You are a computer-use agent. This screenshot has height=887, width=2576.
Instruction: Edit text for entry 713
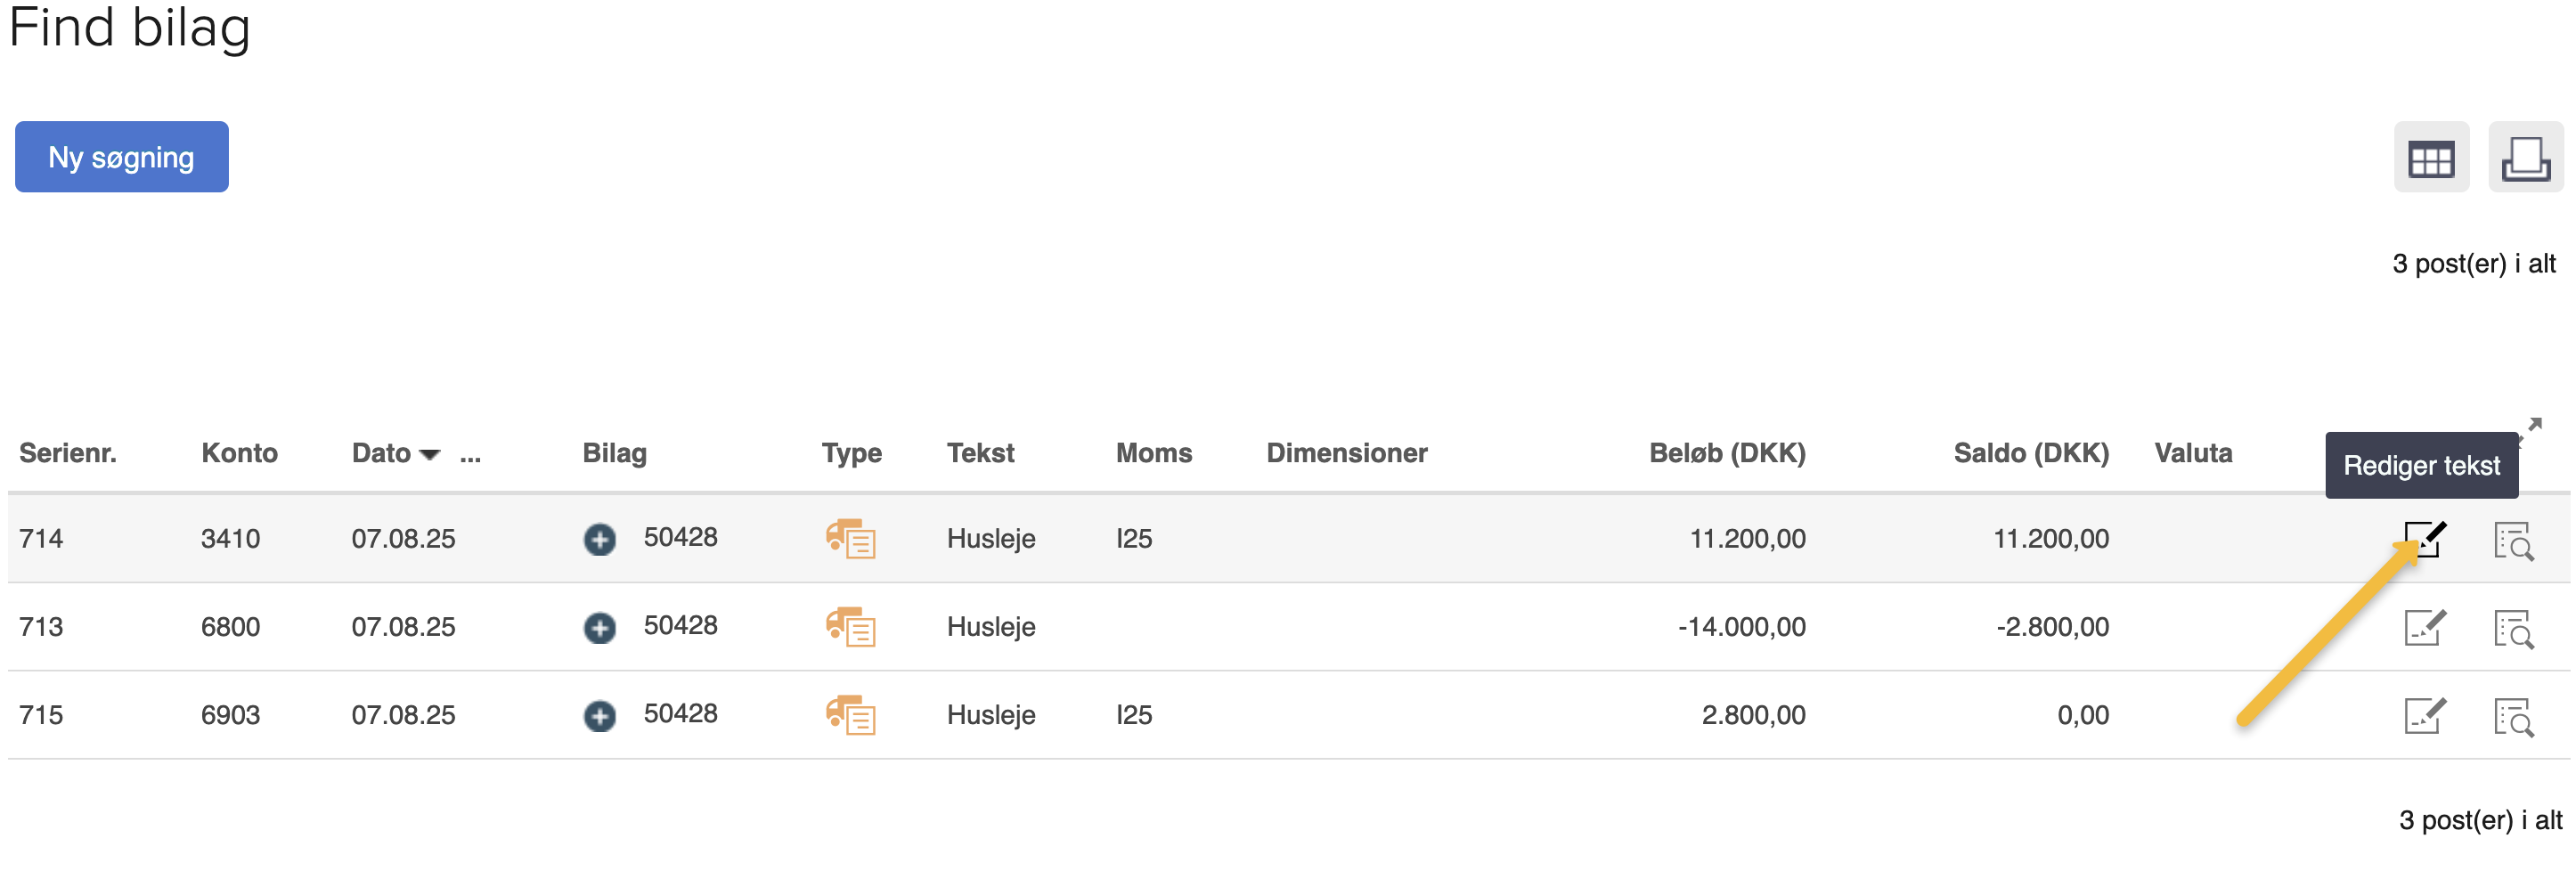tap(2424, 628)
